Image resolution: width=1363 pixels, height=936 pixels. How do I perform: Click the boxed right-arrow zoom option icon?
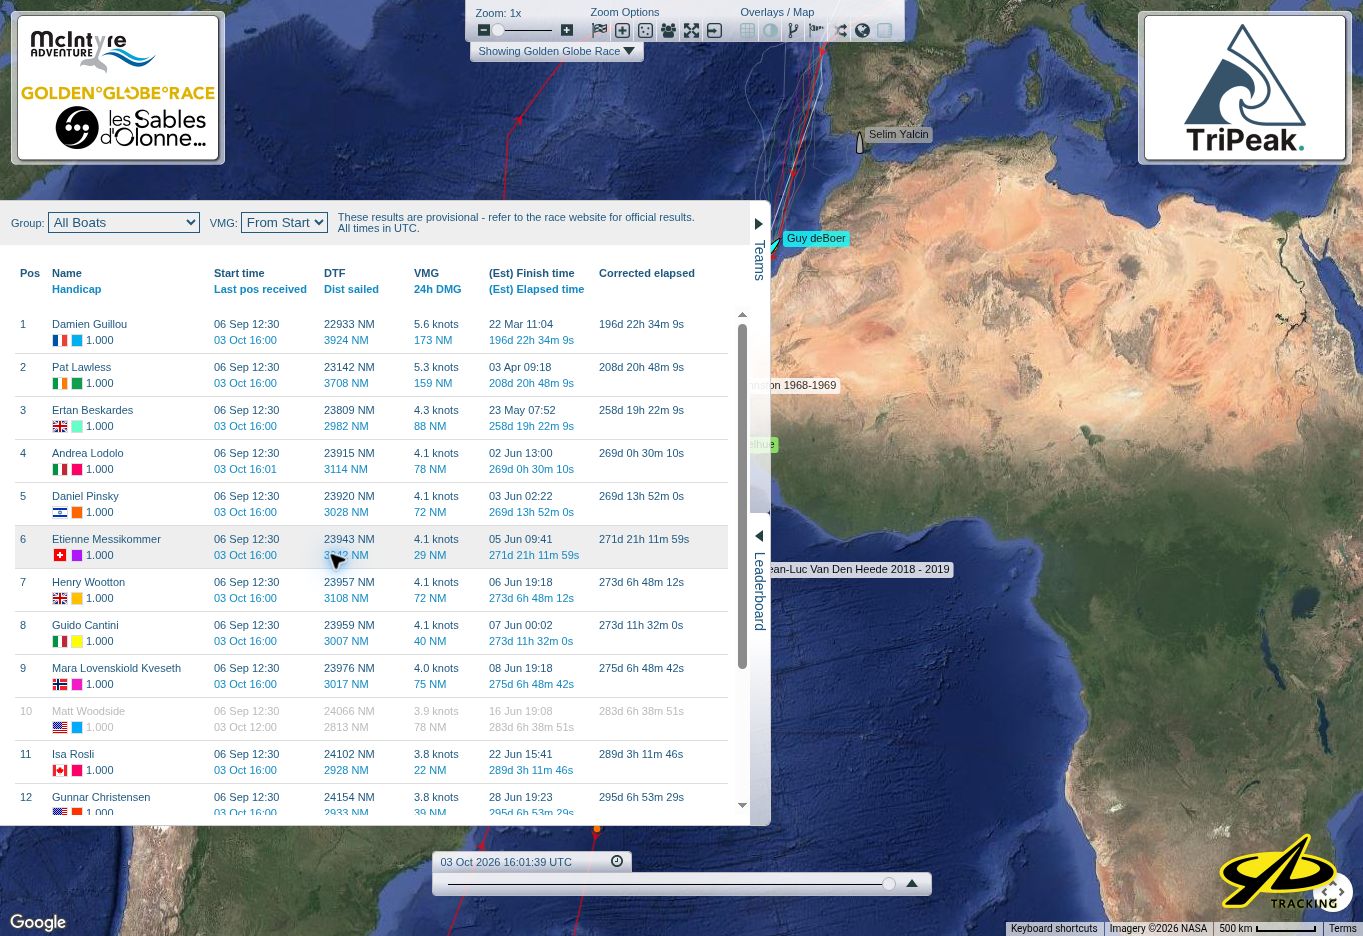[714, 31]
